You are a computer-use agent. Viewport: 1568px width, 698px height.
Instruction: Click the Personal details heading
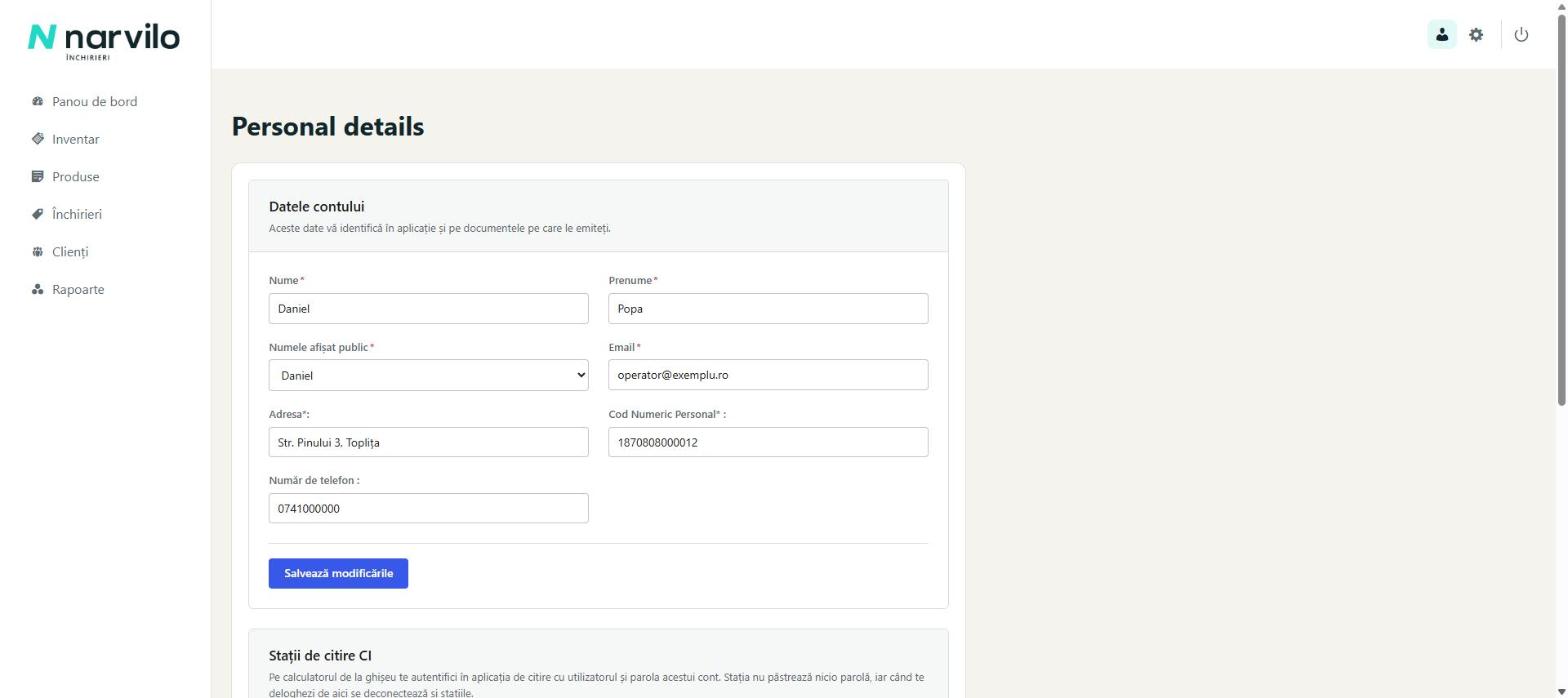[x=328, y=127]
